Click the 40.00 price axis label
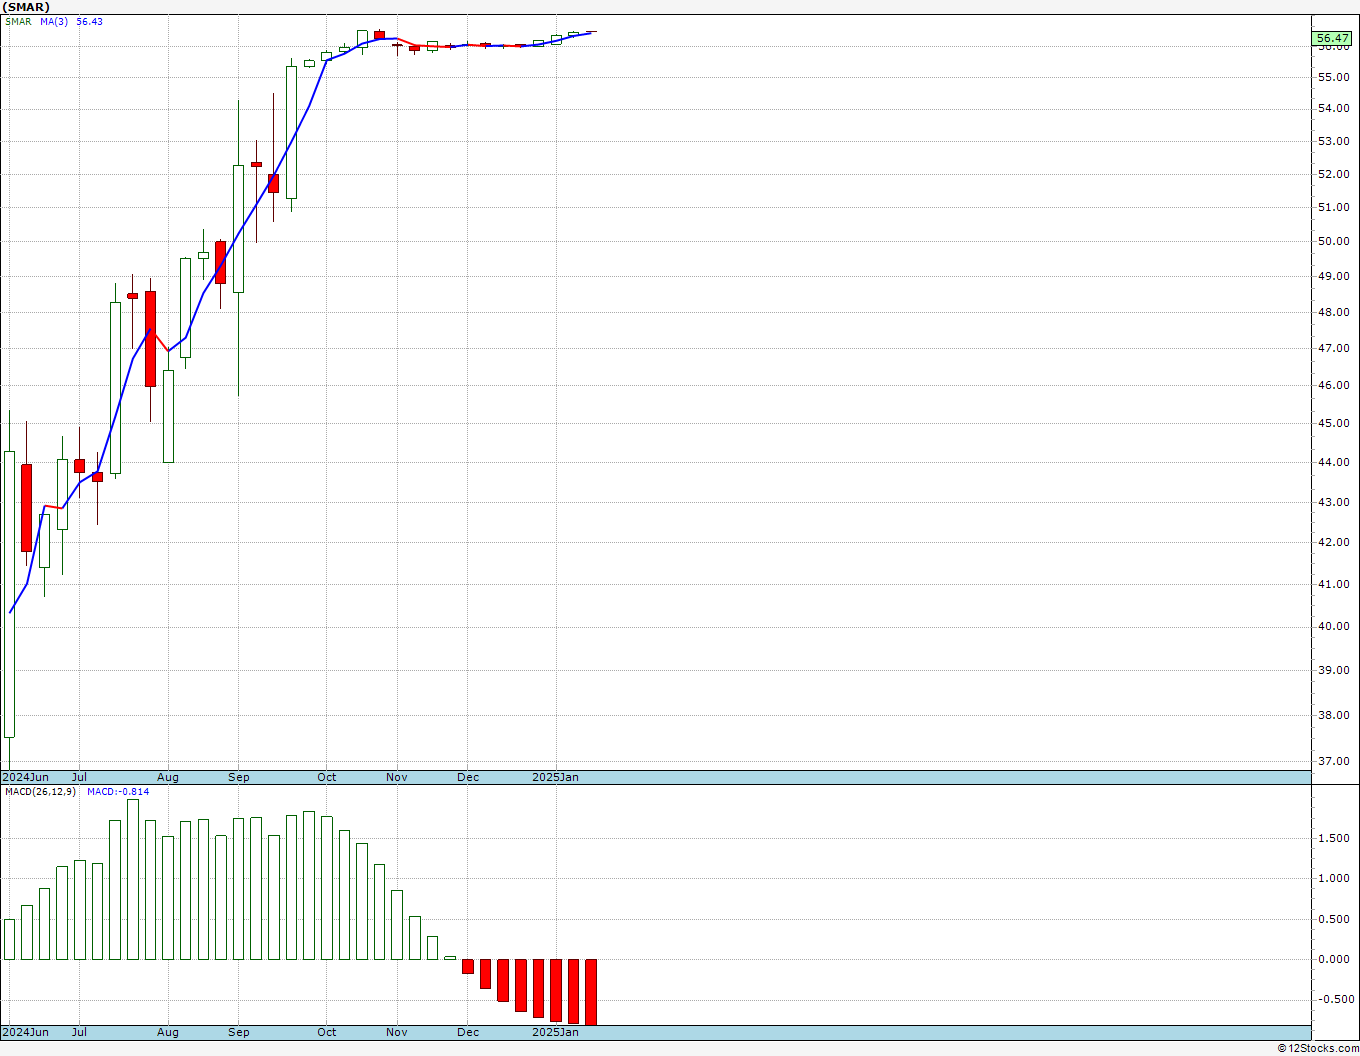 pos(1334,626)
